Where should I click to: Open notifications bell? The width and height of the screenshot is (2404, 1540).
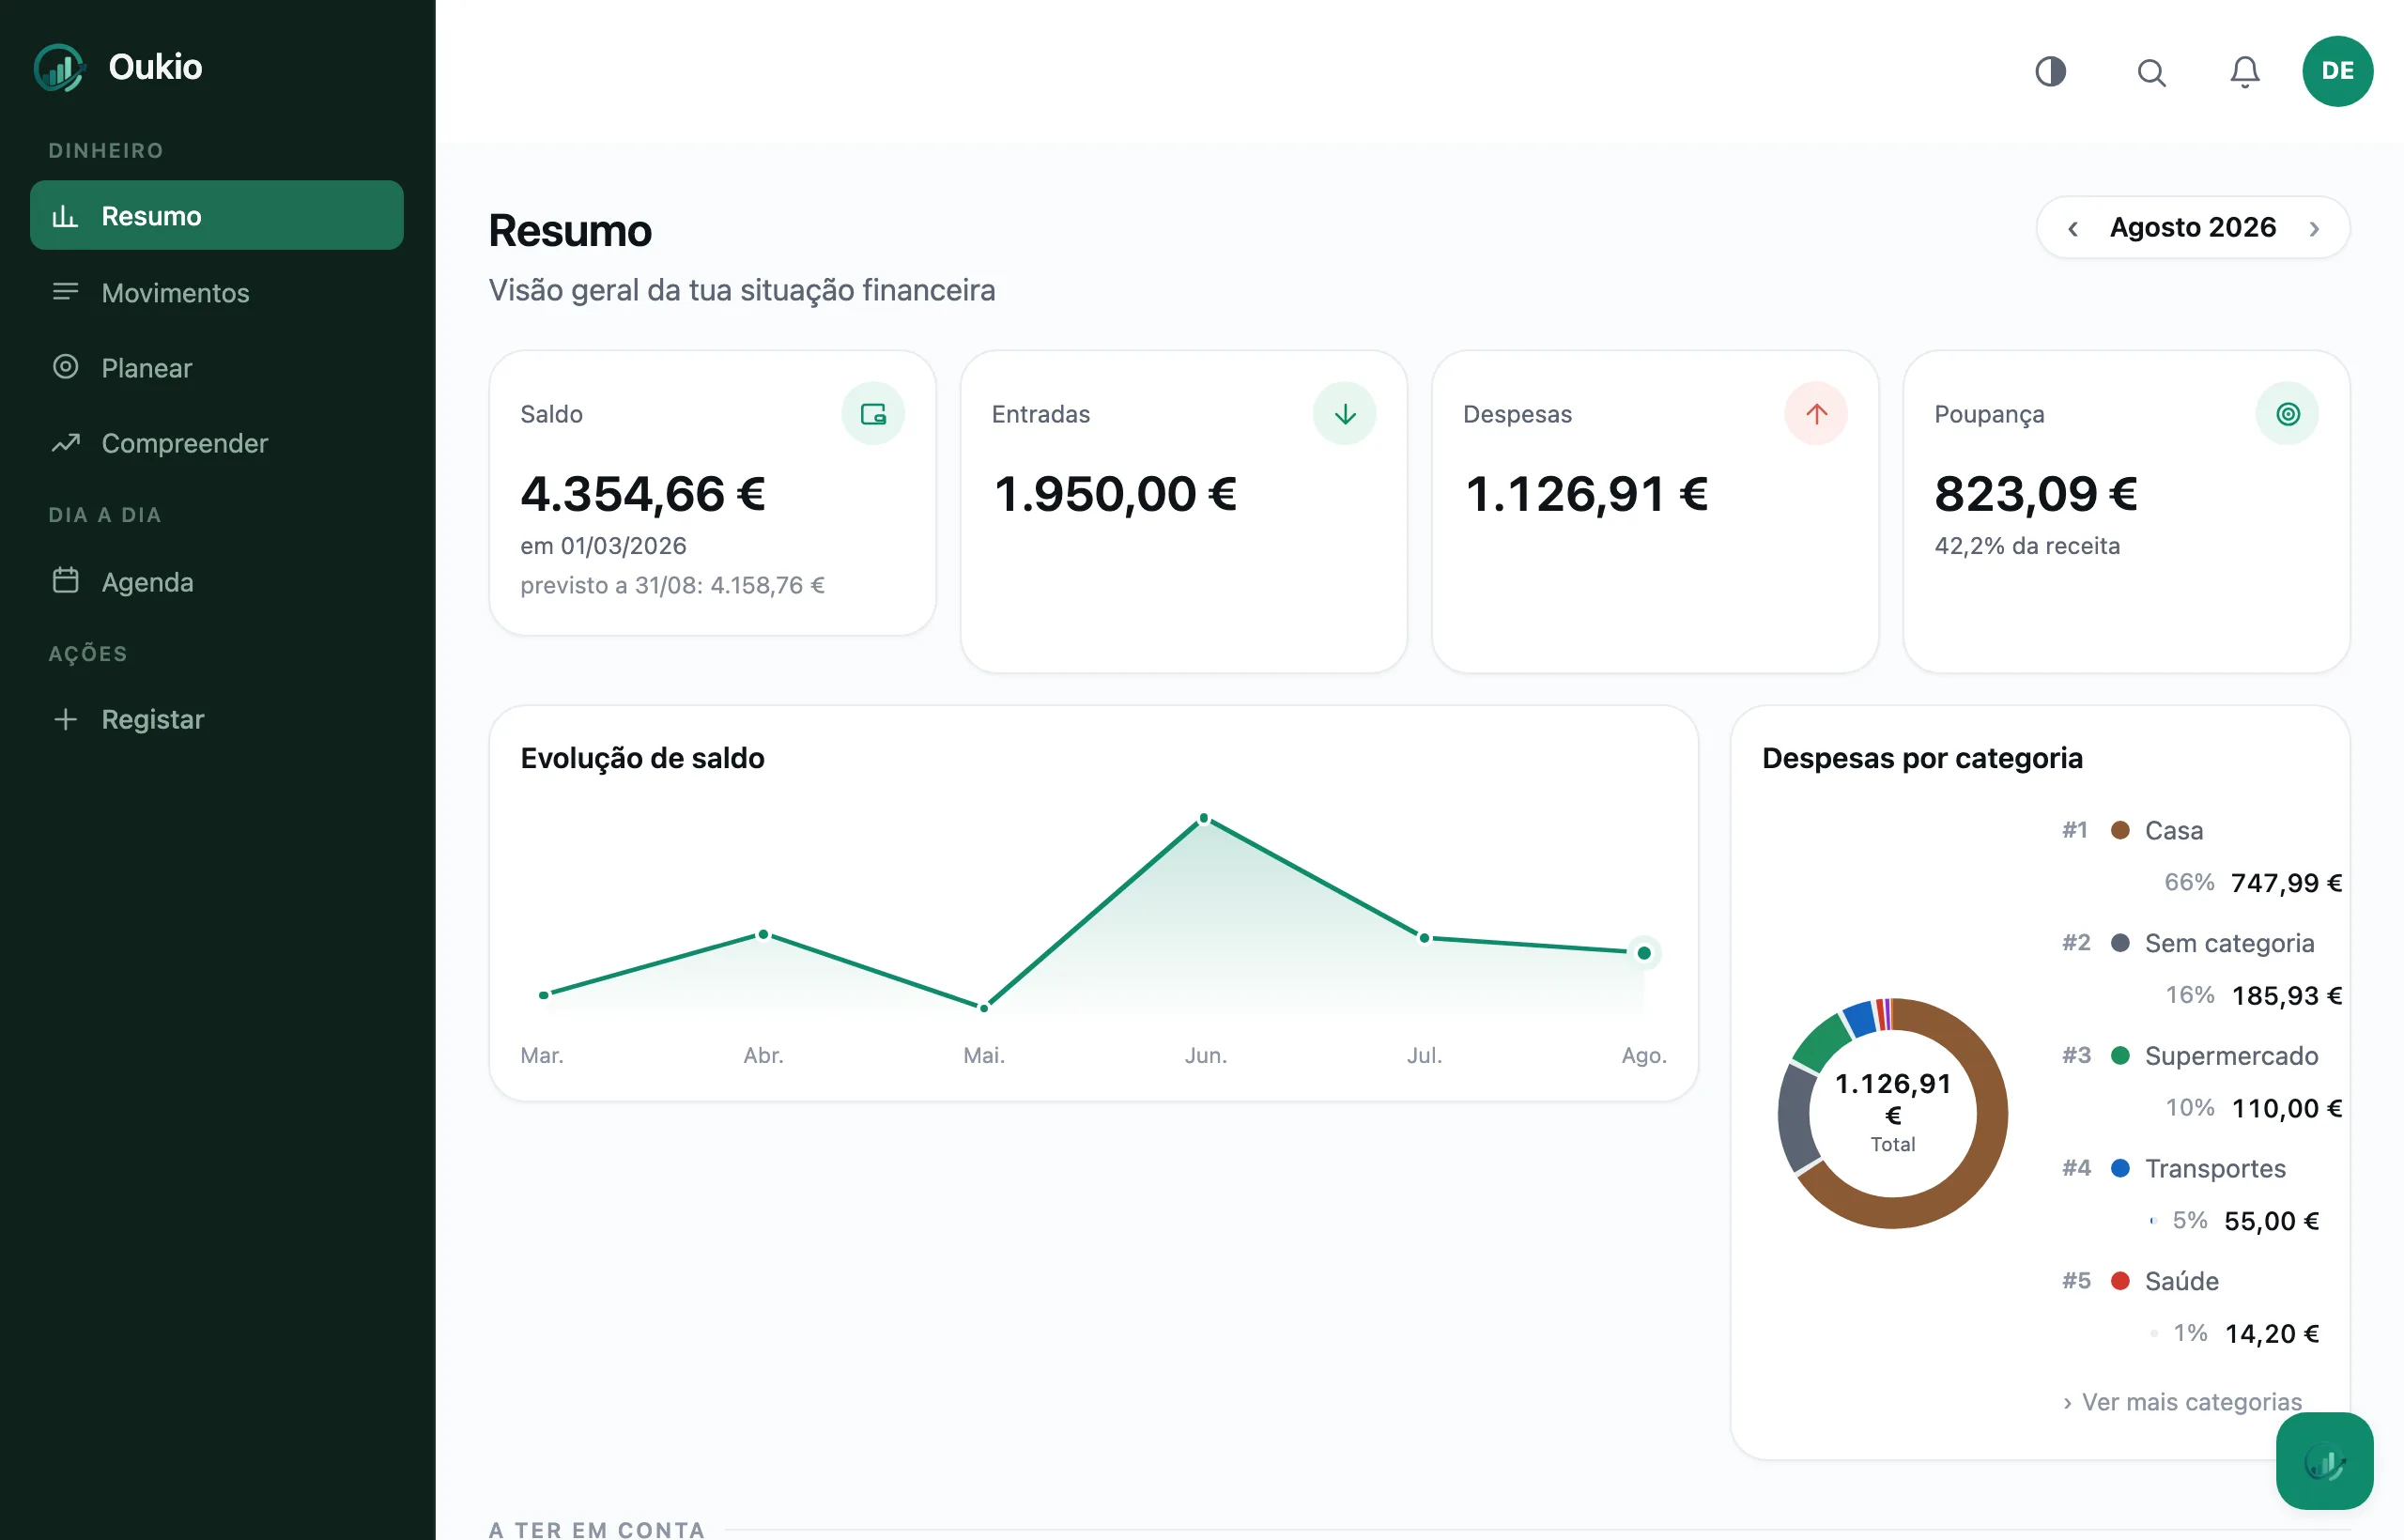pyautogui.click(x=2245, y=72)
